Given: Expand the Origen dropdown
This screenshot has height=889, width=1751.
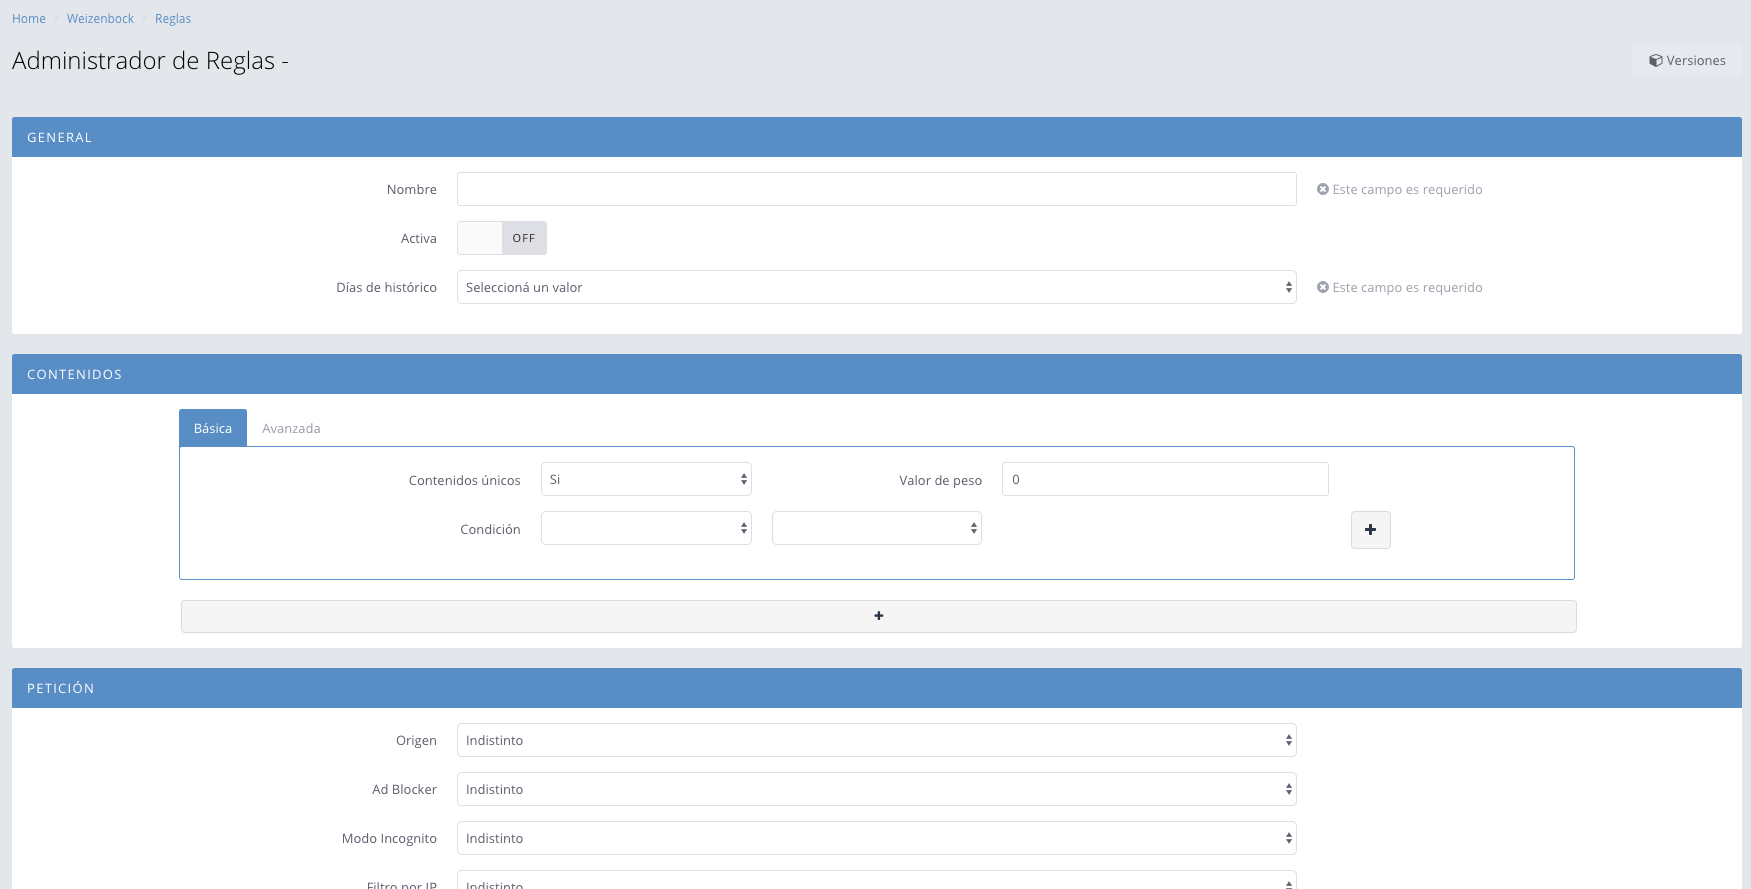Looking at the screenshot, I should [877, 740].
